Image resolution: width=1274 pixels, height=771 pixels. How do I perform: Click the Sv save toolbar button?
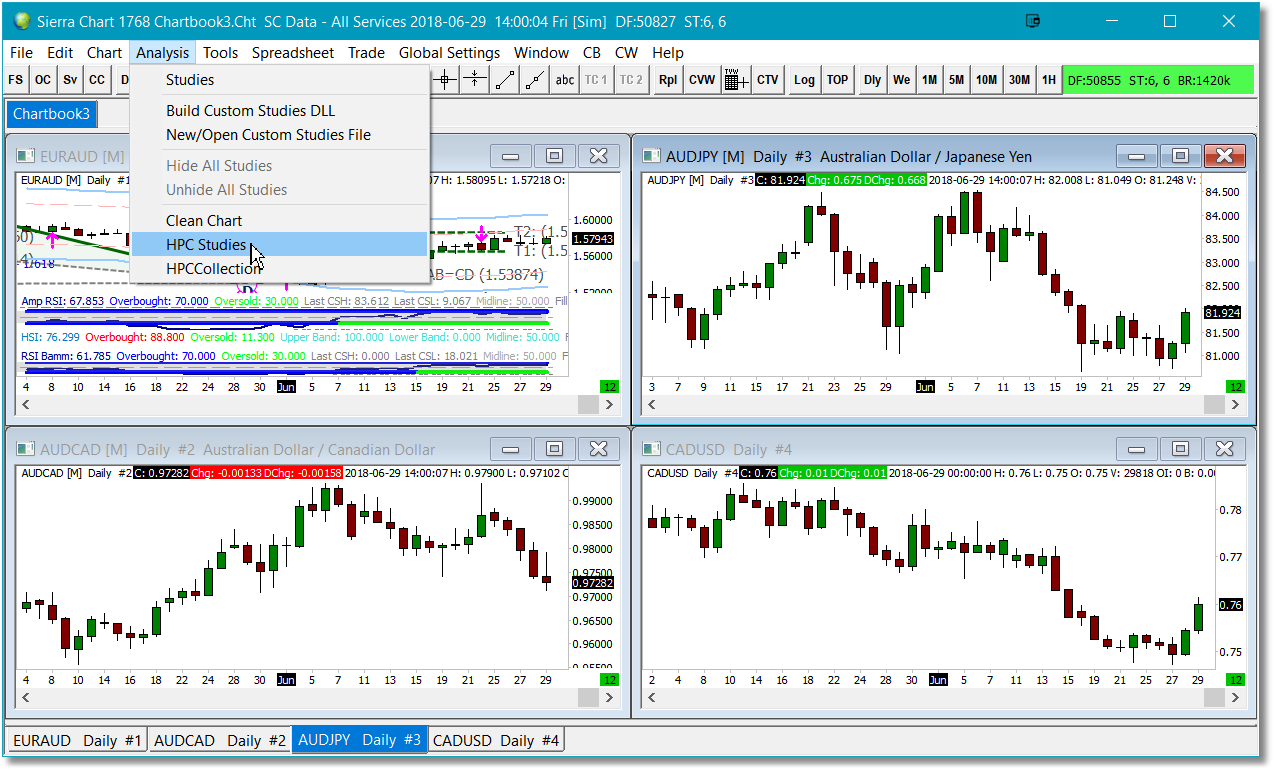pyautogui.click(x=70, y=80)
